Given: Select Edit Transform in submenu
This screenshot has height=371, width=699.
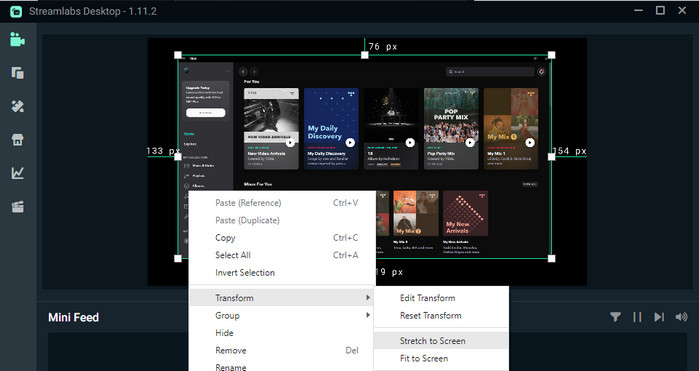Looking at the screenshot, I should (441, 298).
